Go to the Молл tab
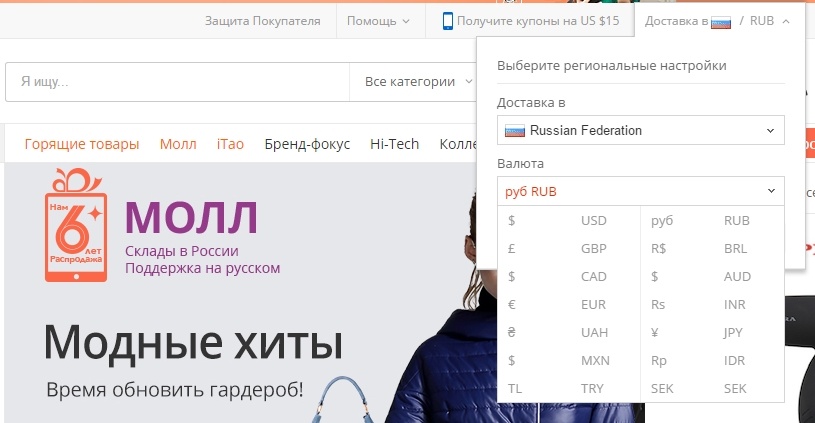Viewport: 815px width, 423px height. [x=178, y=144]
